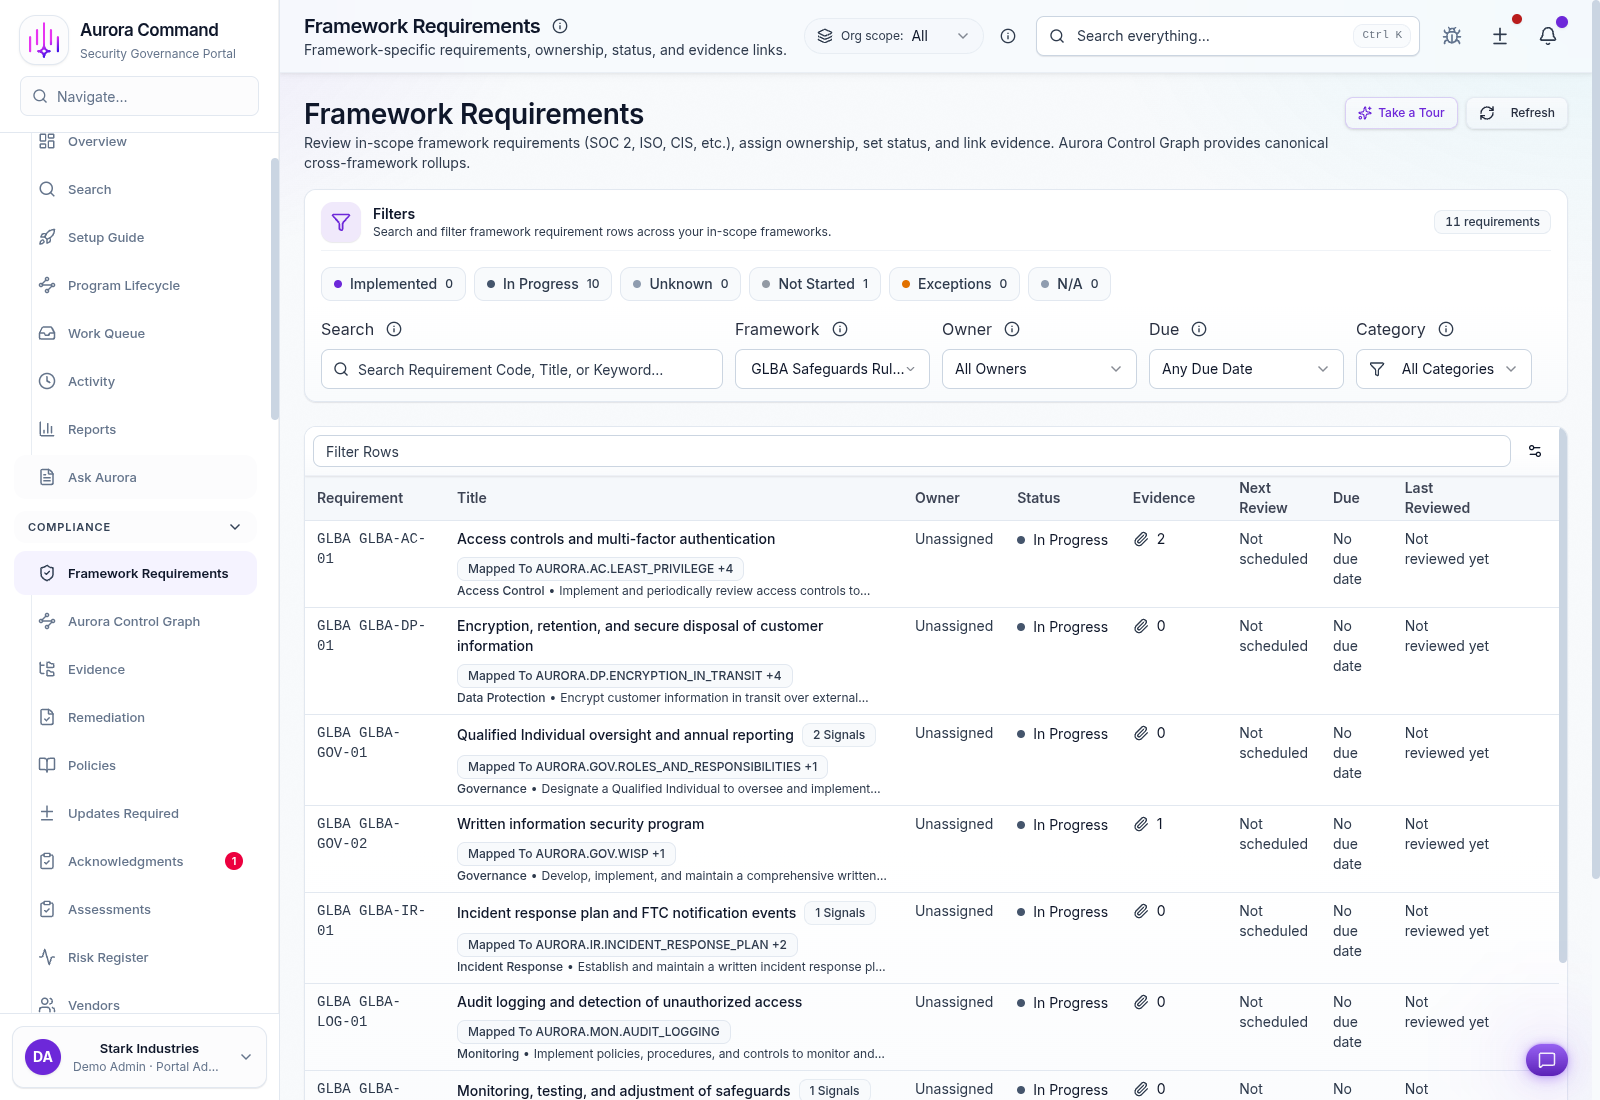
Task: Click the notifications bell icon
Action: [x=1547, y=35]
